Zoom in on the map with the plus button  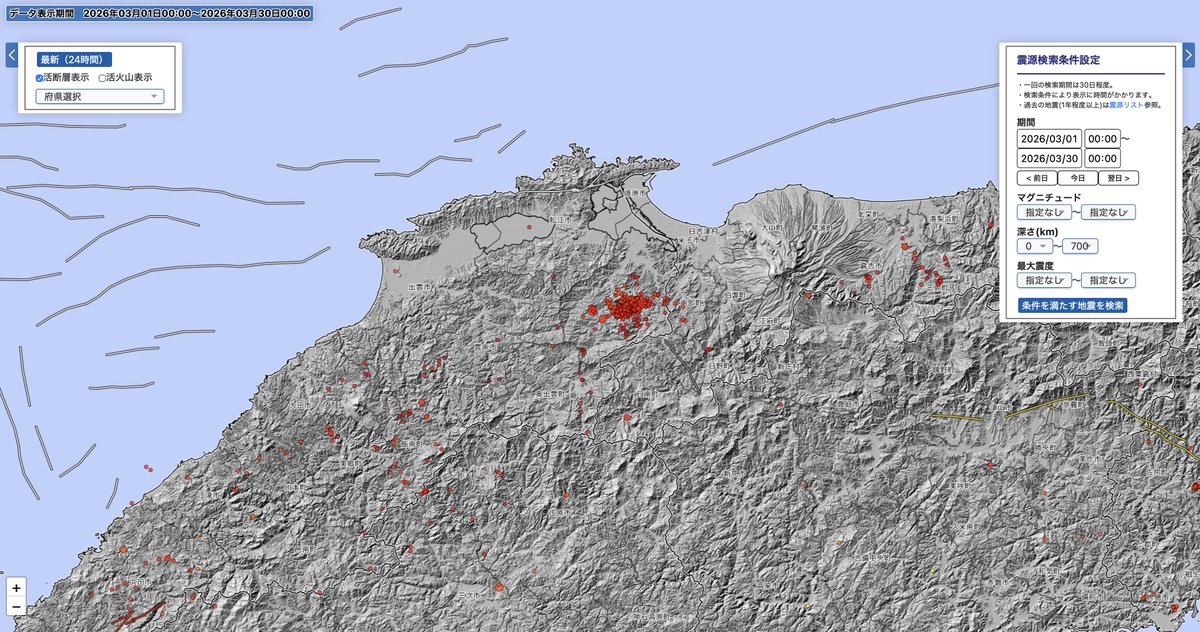pos(16,588)
